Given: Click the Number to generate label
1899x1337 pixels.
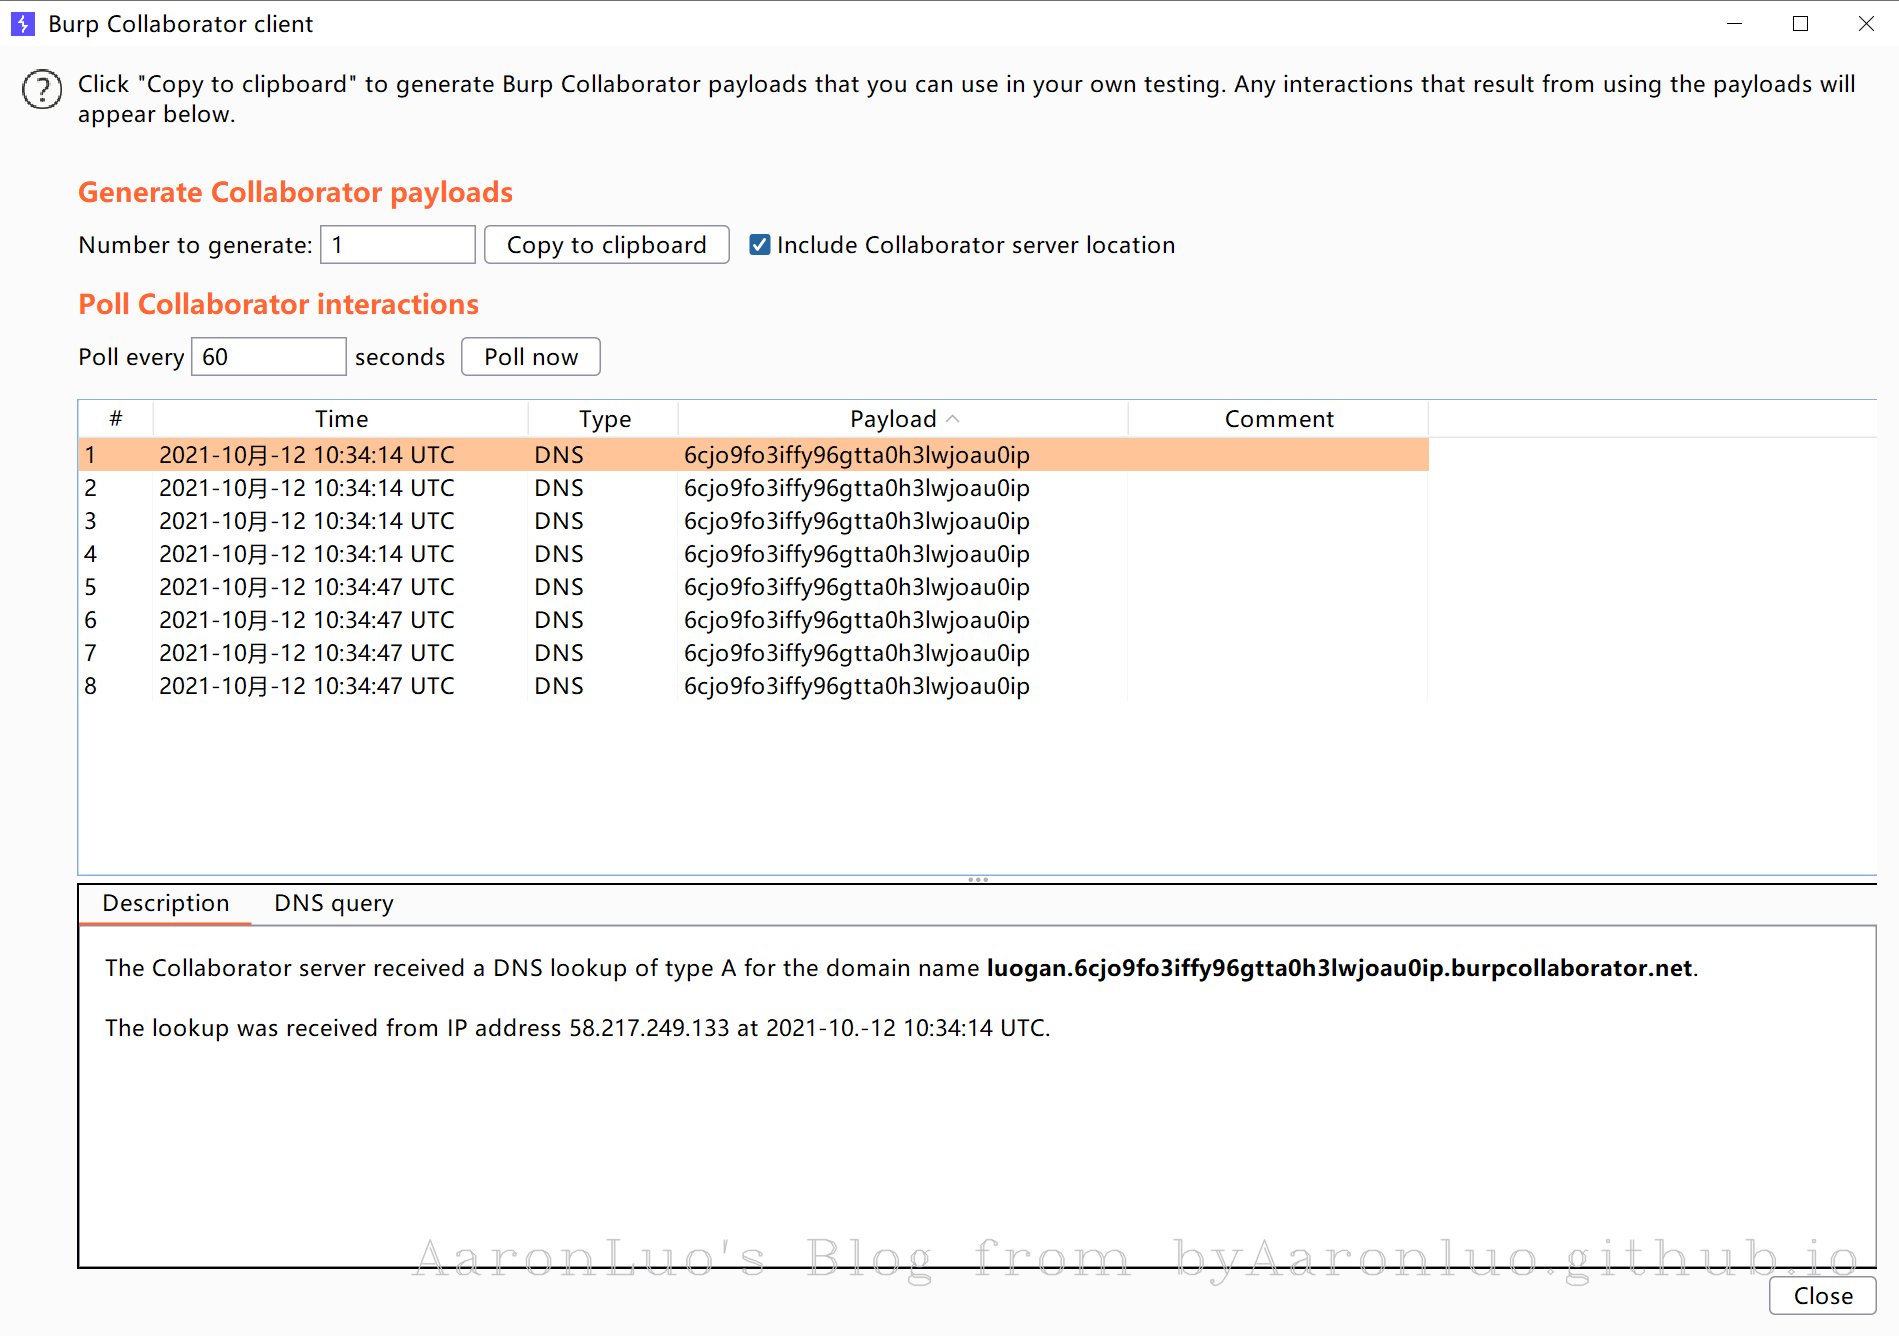Looking at the screenshot, I should coord(196,245).
